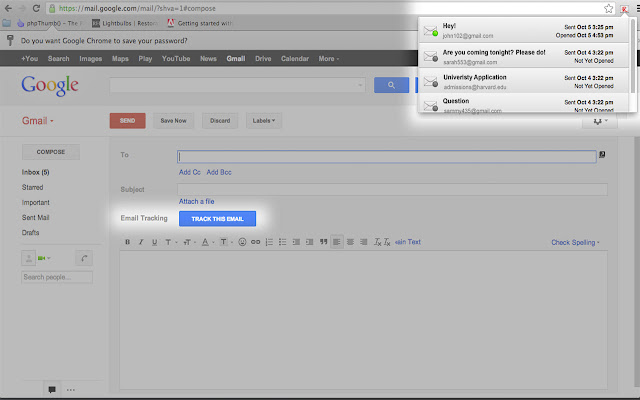Screen dimensions: 640x400
Task: Toggle italic formatting in compose toolbar
Action: (x=141, y=242)
